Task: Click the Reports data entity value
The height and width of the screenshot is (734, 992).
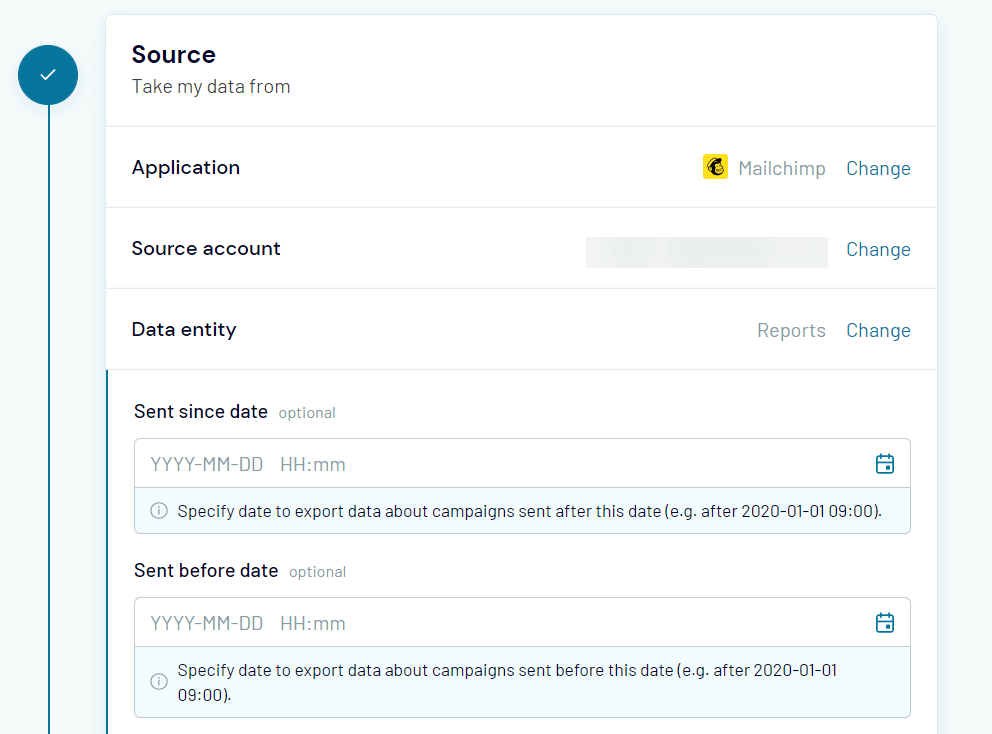Action: pos(791,330)
